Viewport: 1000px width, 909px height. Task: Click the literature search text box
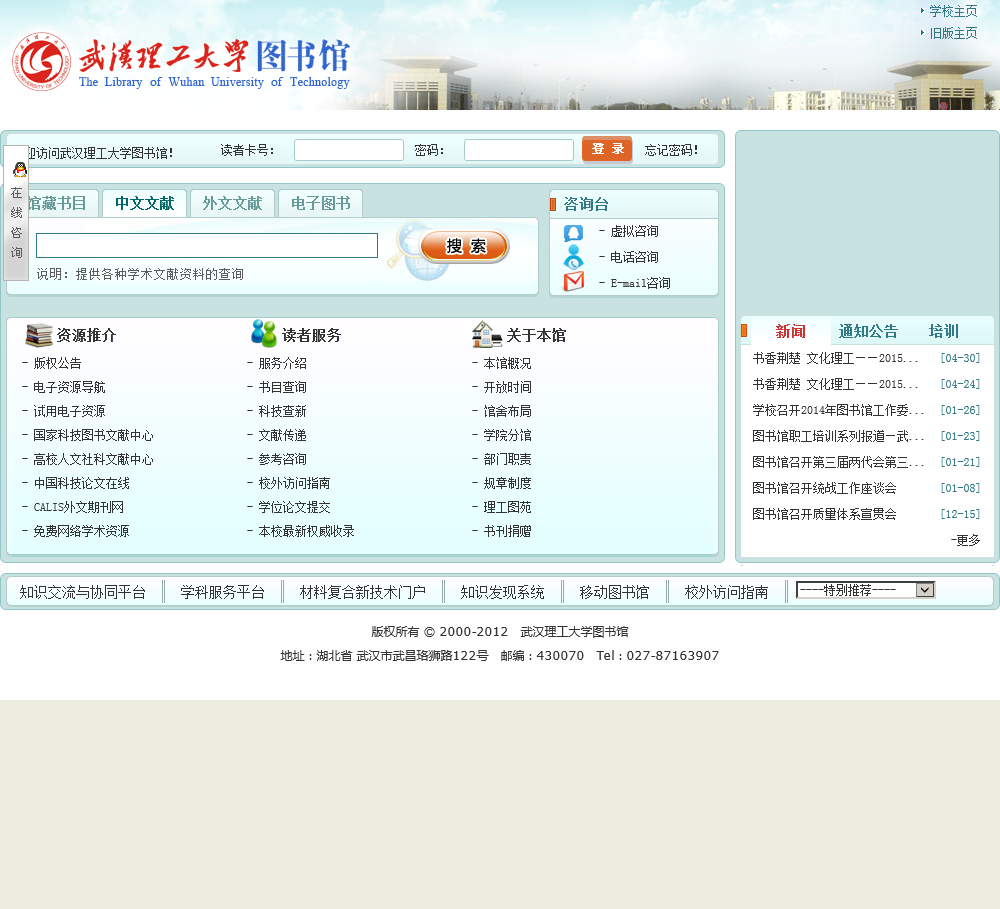pyautogui.click(x=207, y=246)
